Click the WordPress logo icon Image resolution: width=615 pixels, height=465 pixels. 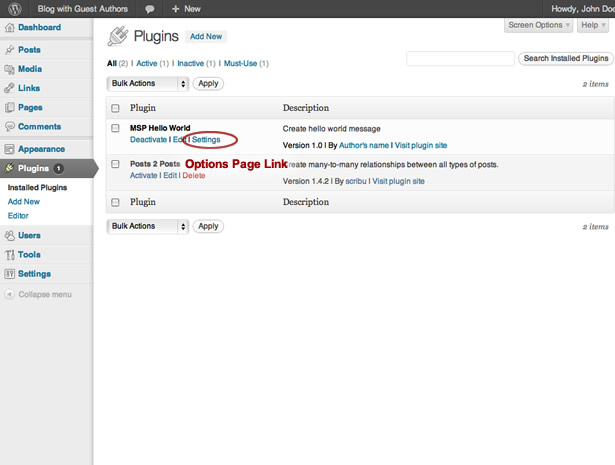15,9
